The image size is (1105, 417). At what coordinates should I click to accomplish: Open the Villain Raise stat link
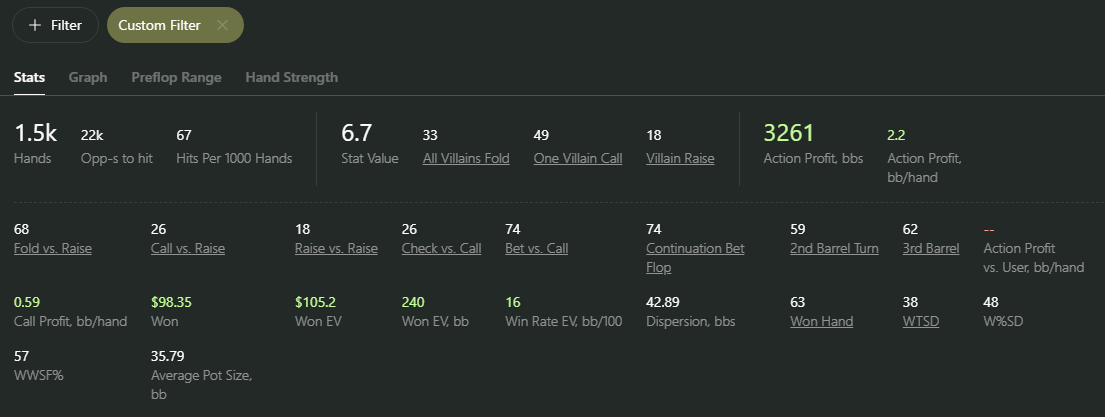[x=680, y=158]
